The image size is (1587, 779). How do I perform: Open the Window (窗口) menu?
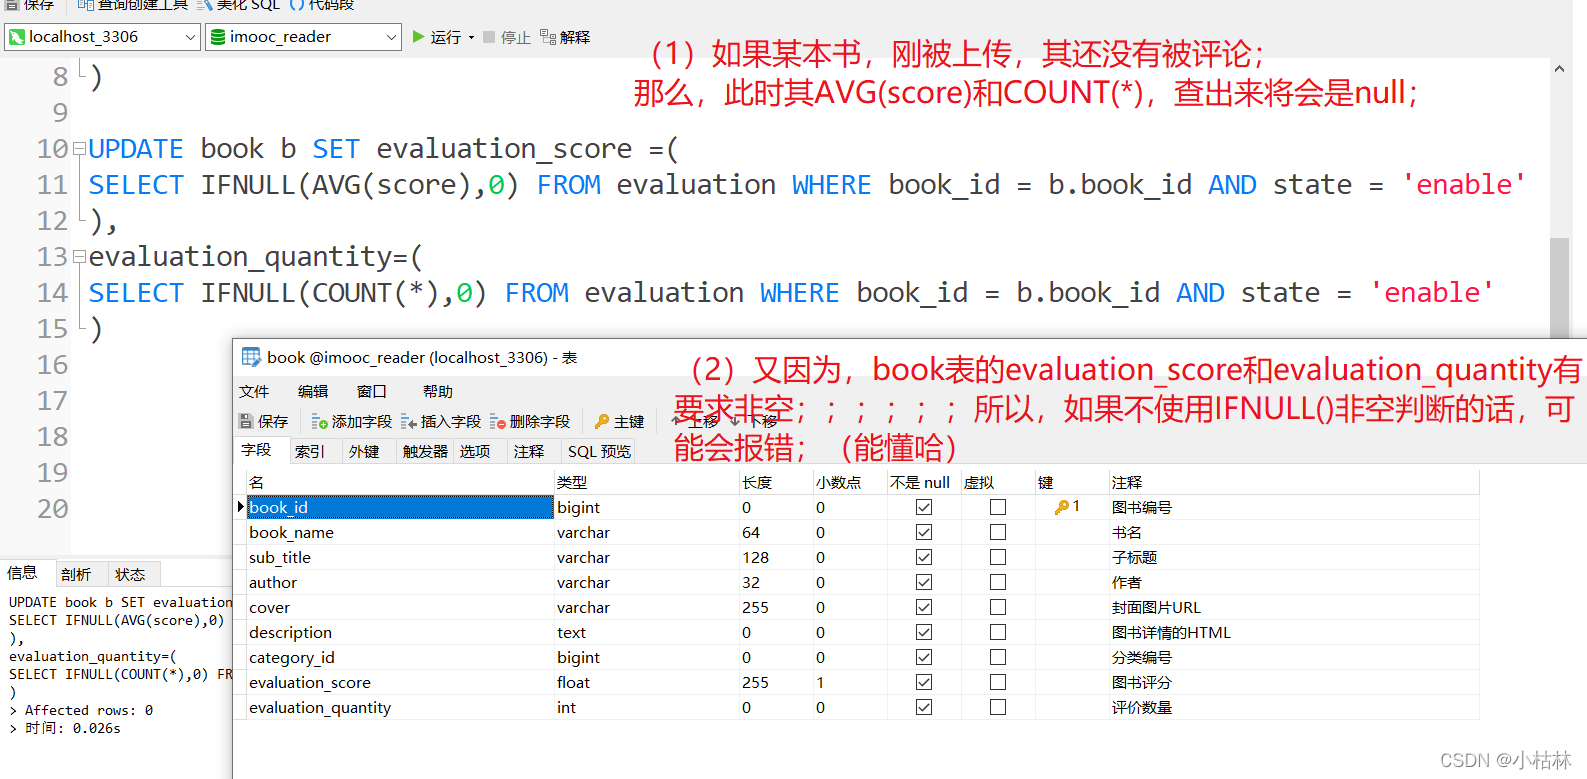(372, 391)
